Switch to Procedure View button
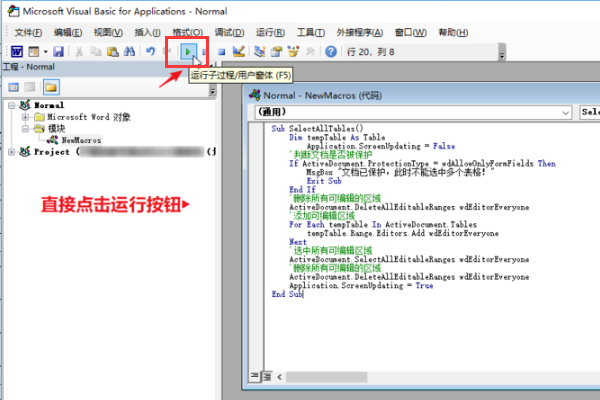Screen dimensions: 600x400 point(254,376)
